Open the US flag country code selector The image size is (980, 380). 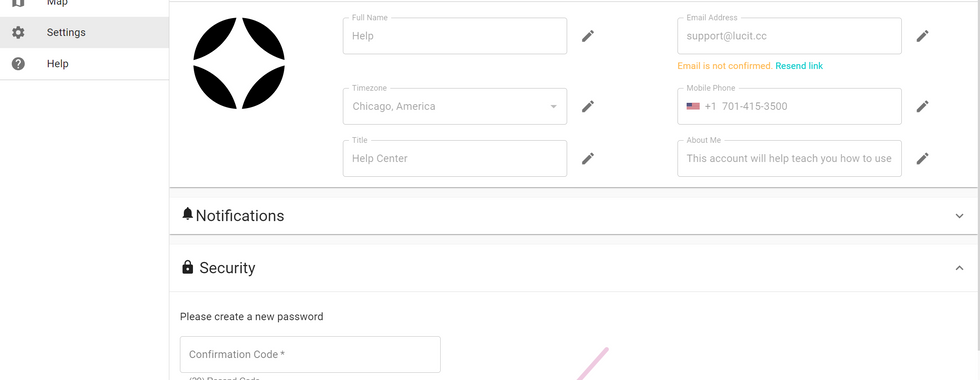692,106
